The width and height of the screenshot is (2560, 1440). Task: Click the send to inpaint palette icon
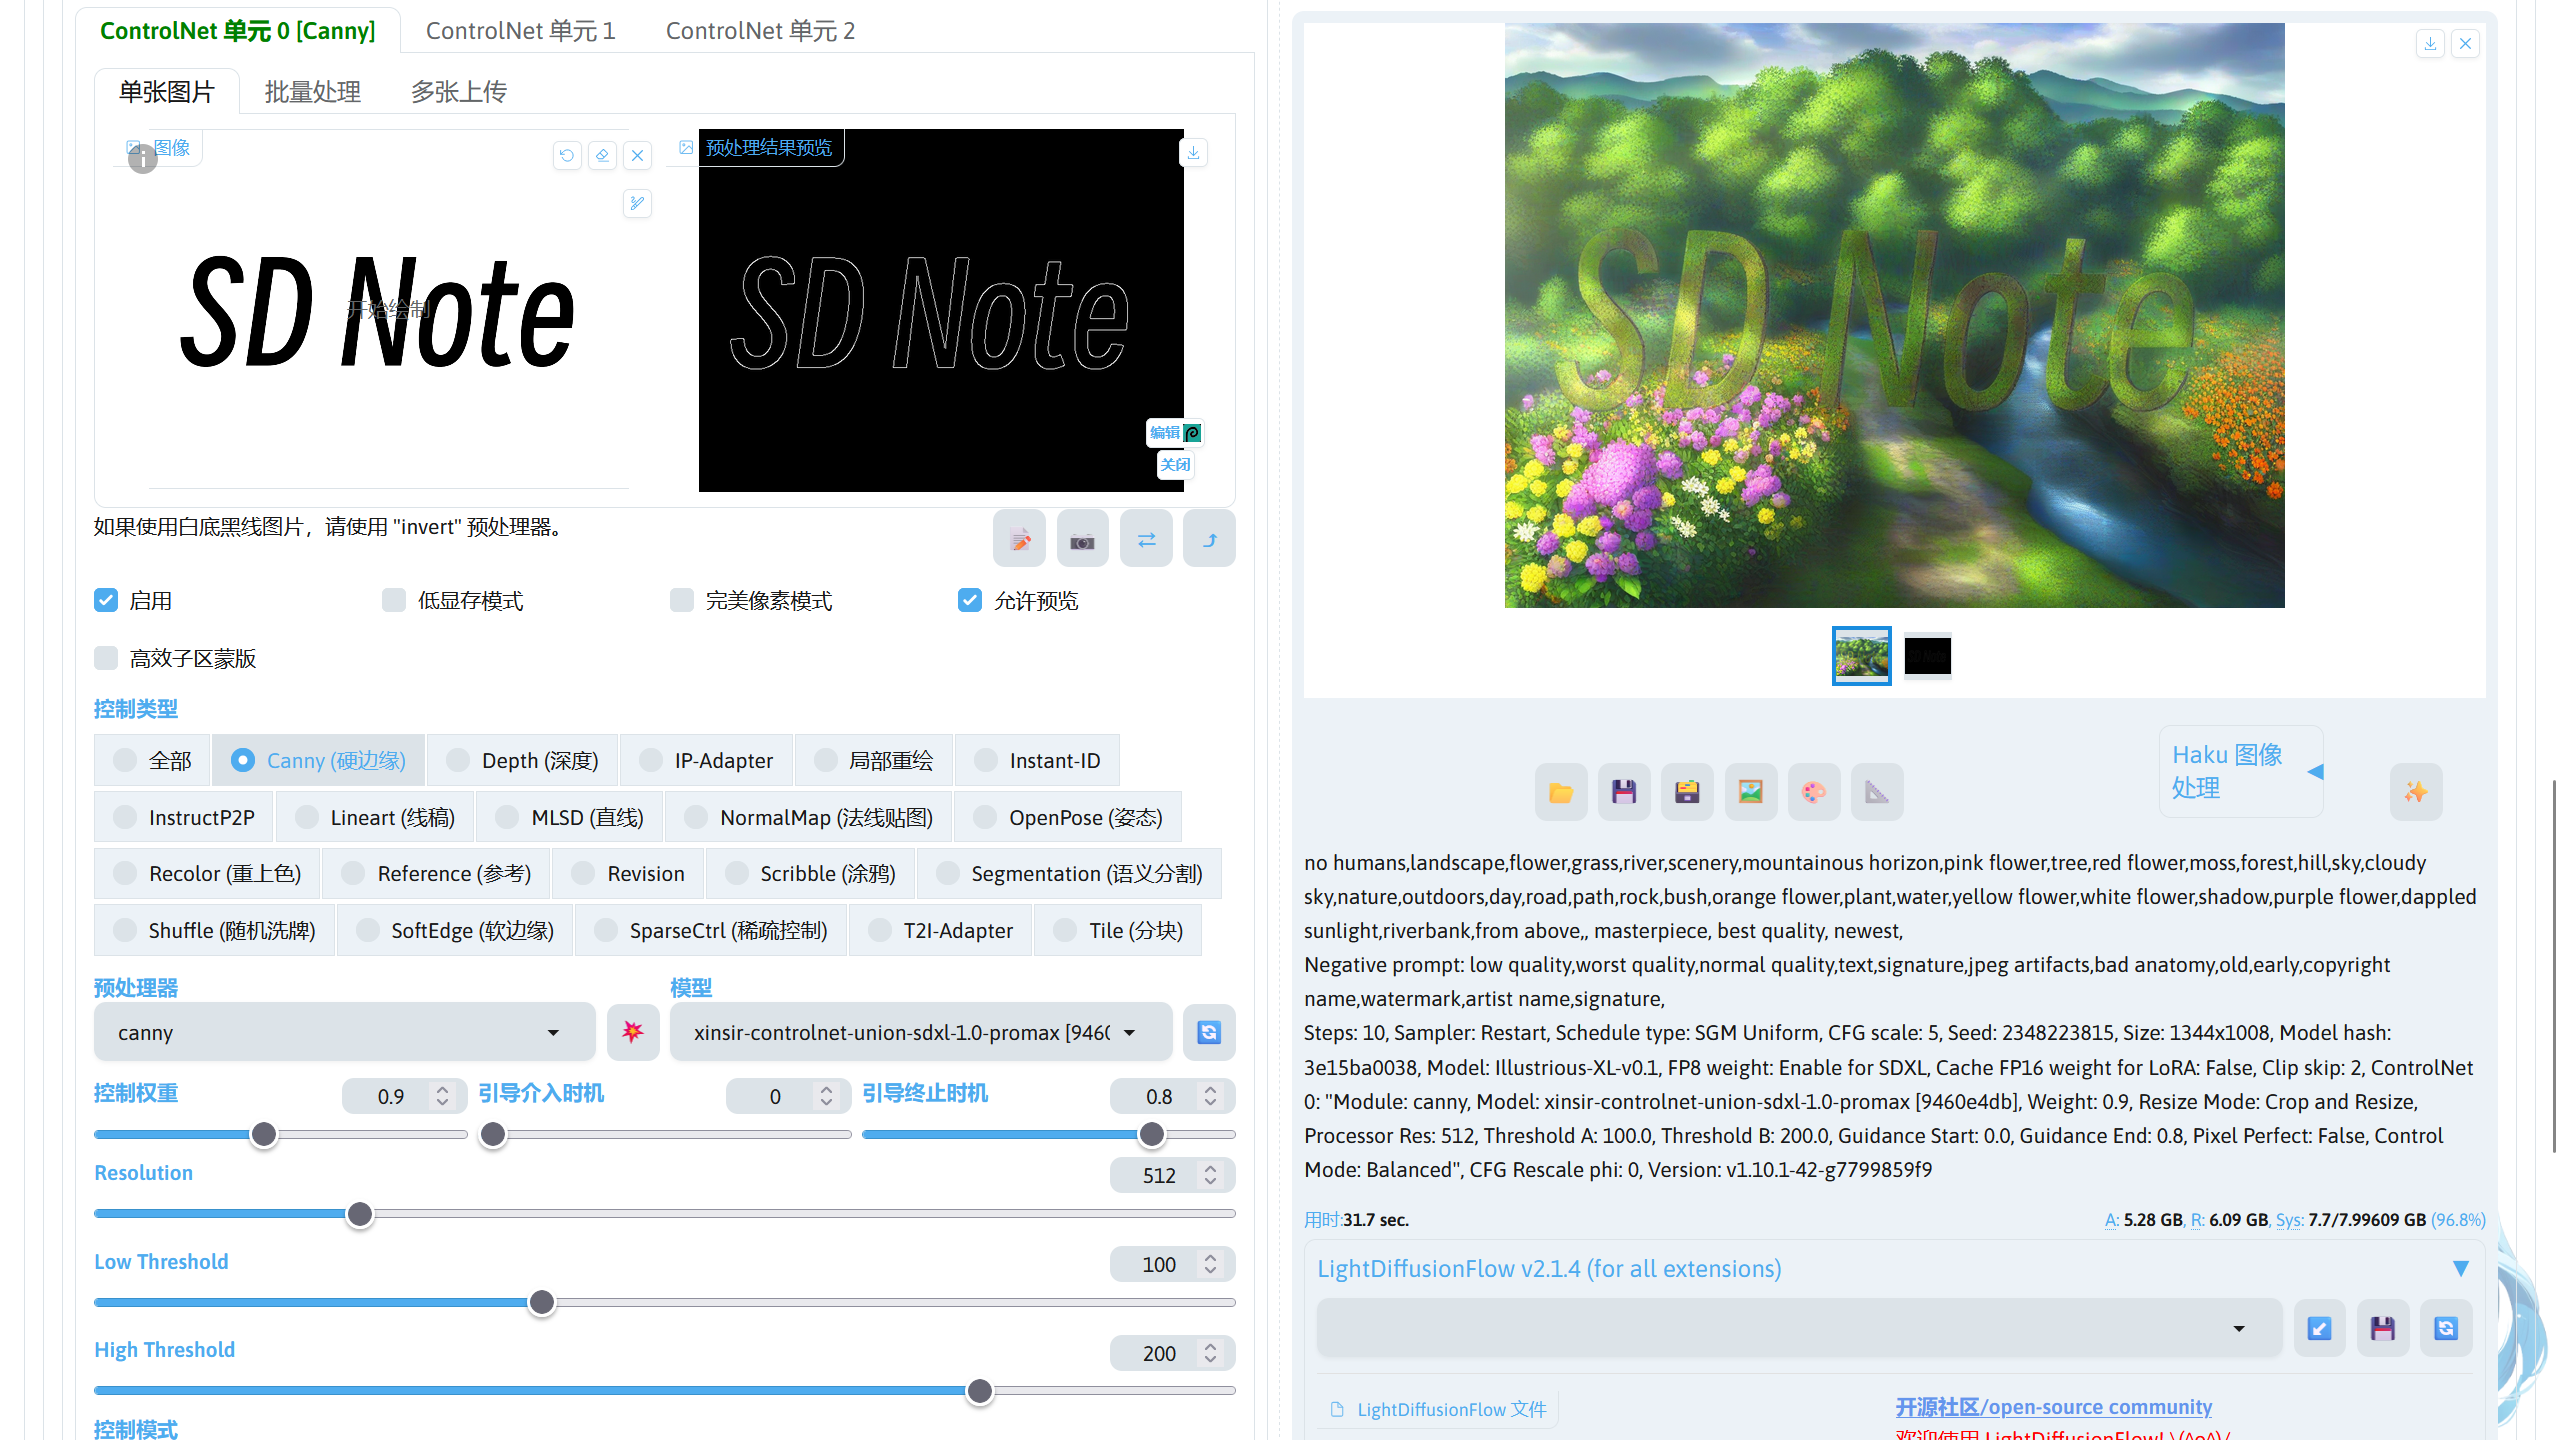pos(1813,792)
